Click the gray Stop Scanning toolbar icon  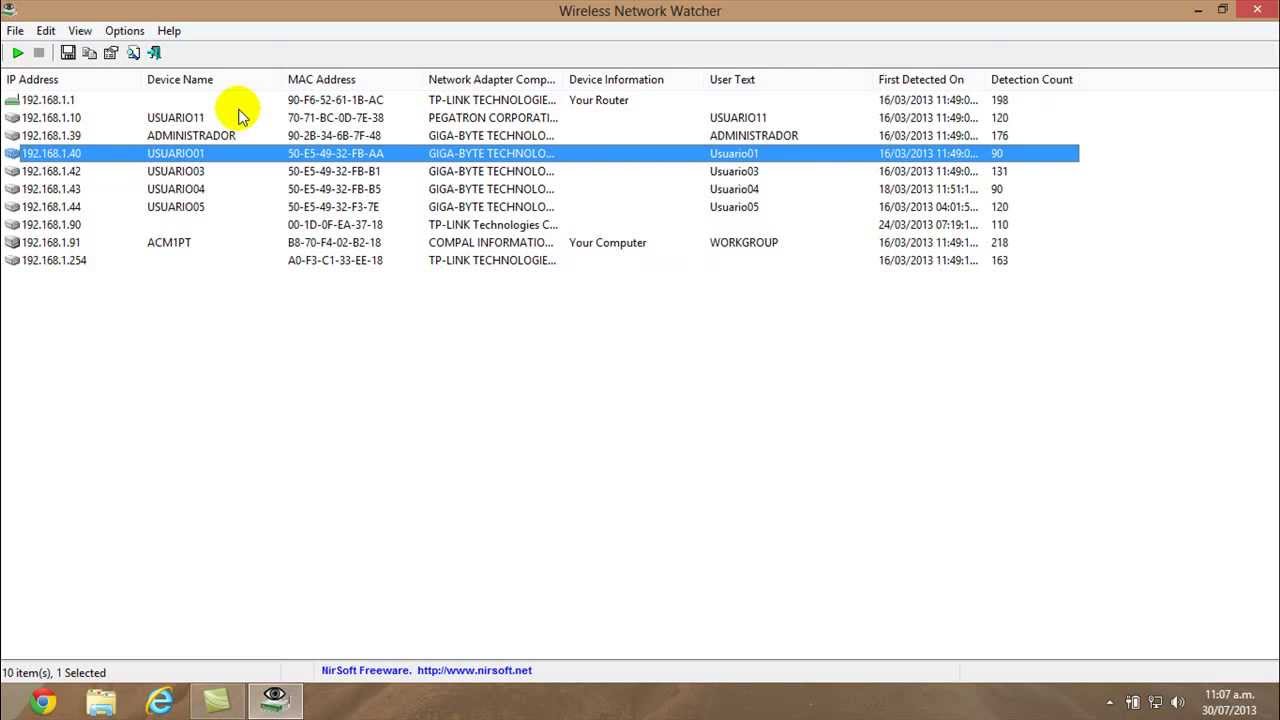(39, 53)
